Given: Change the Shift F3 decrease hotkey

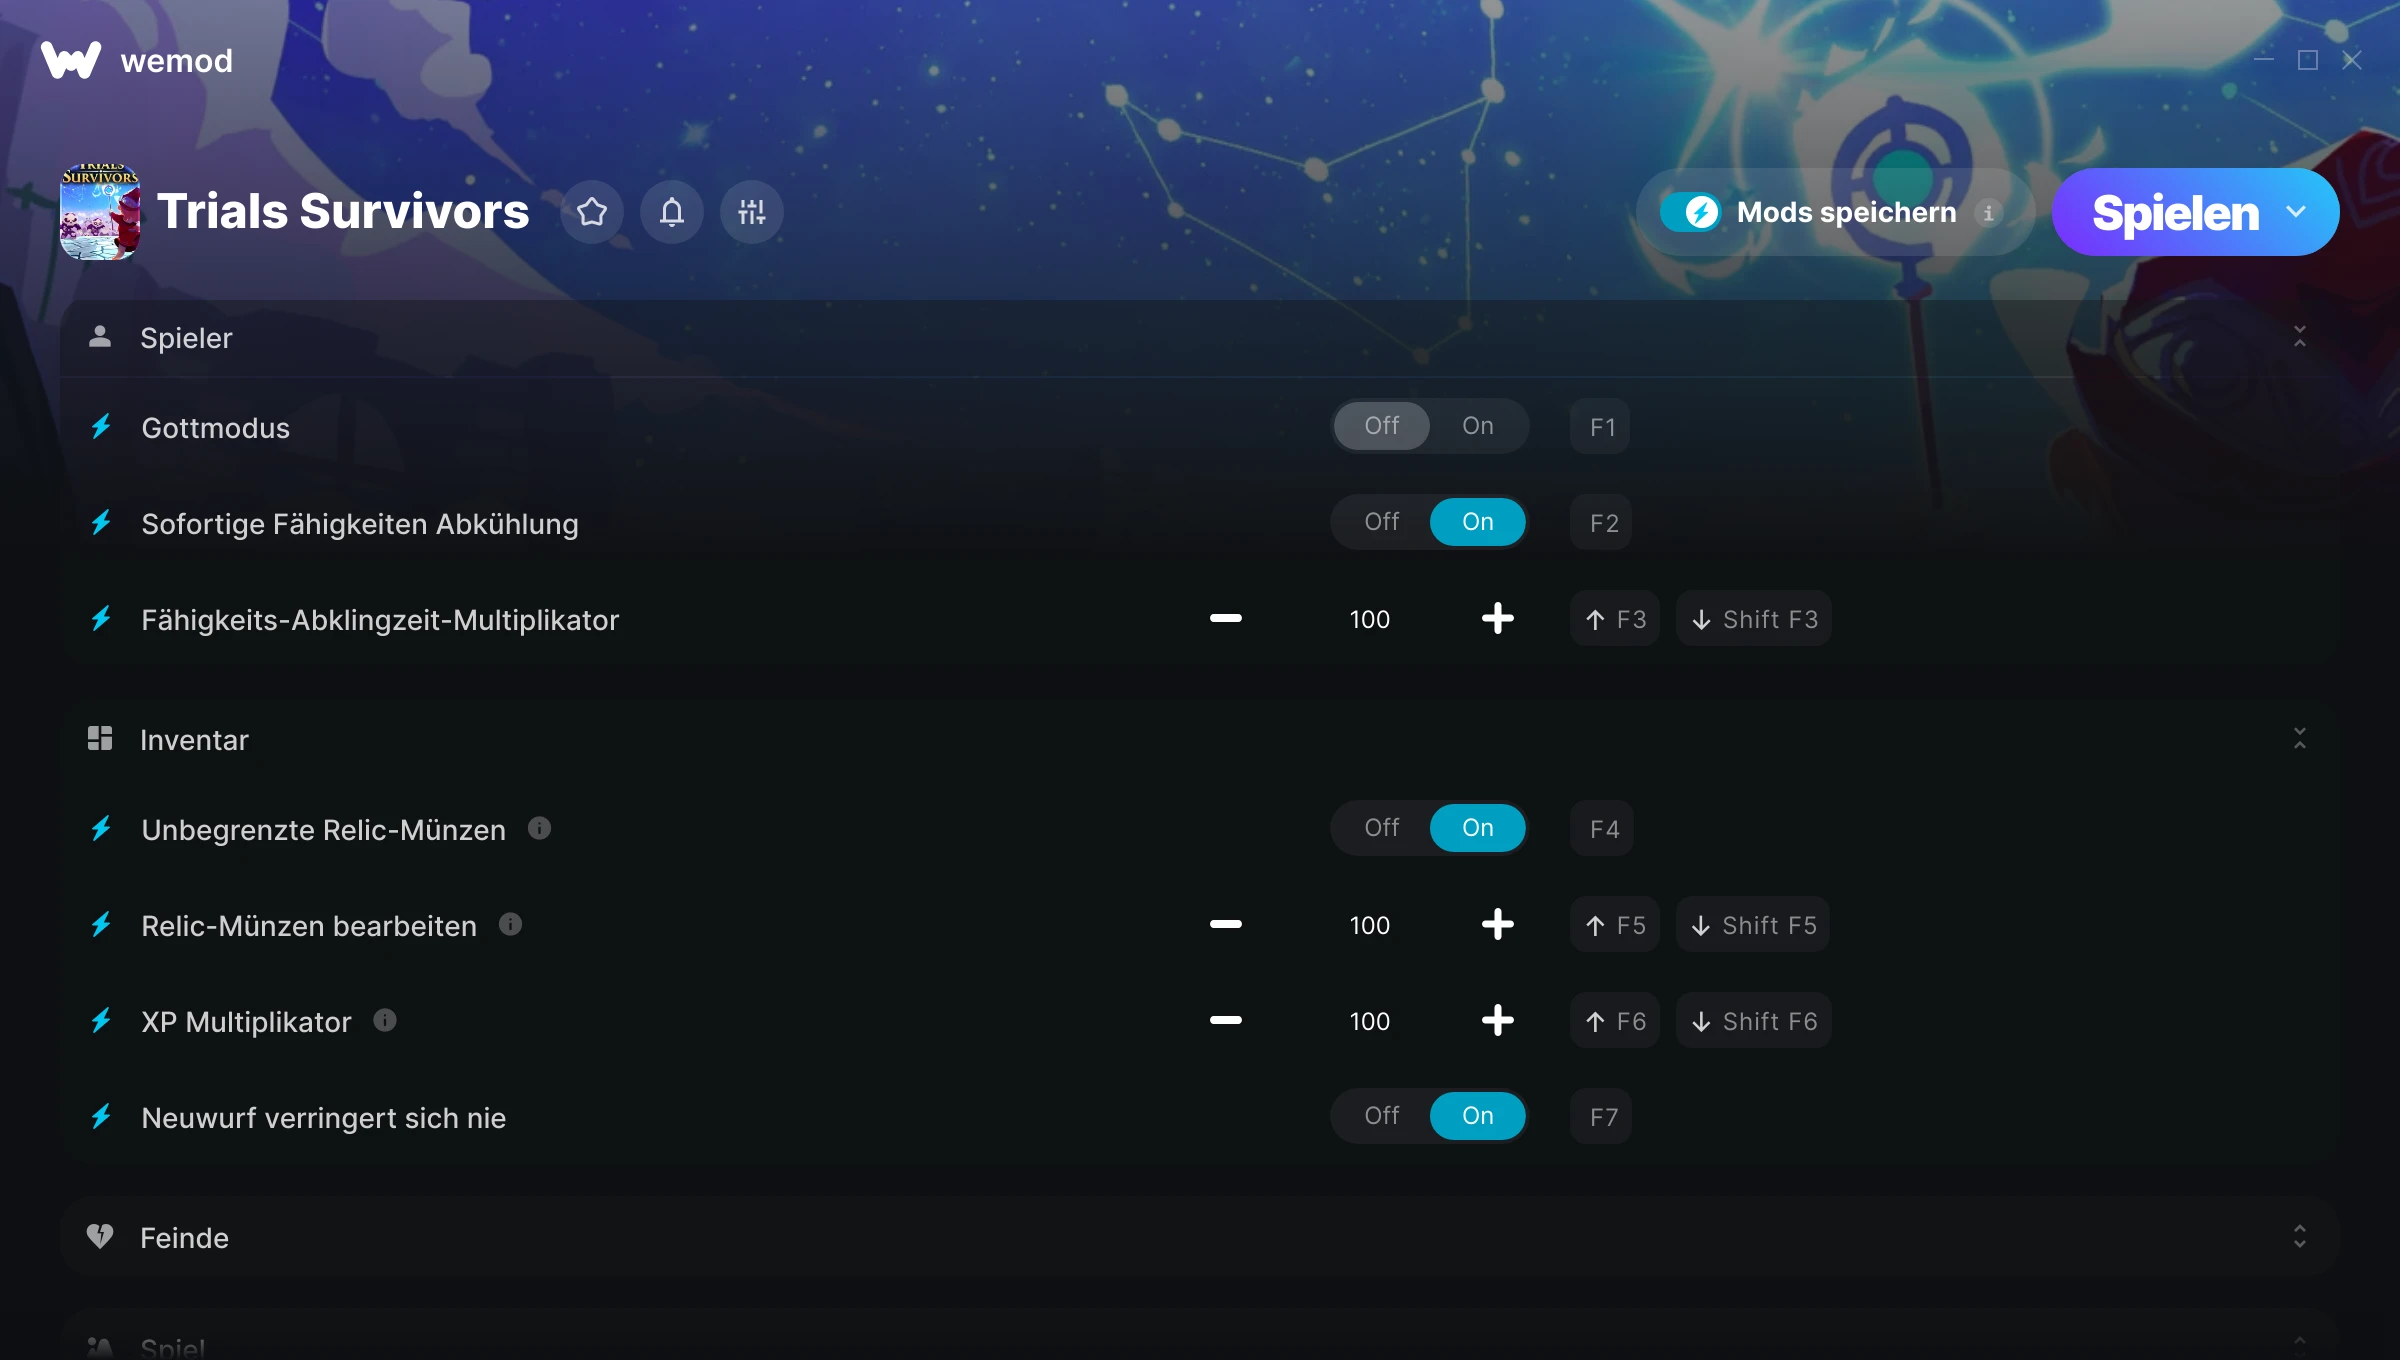Looking at the screenshot, I should [x=1754, y=619].
